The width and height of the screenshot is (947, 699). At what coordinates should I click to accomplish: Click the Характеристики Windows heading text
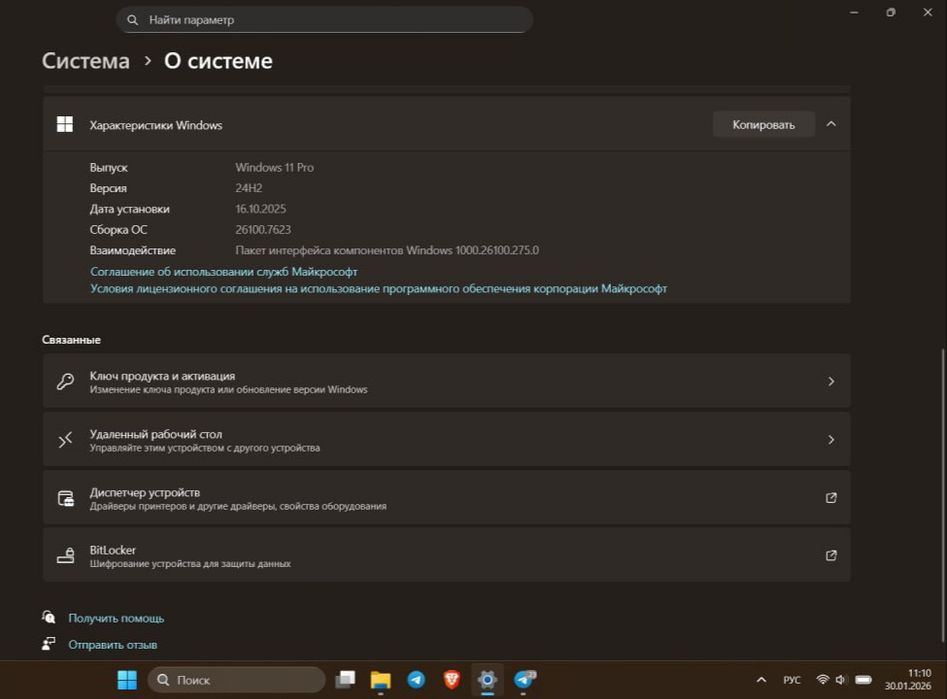(156, 125)
